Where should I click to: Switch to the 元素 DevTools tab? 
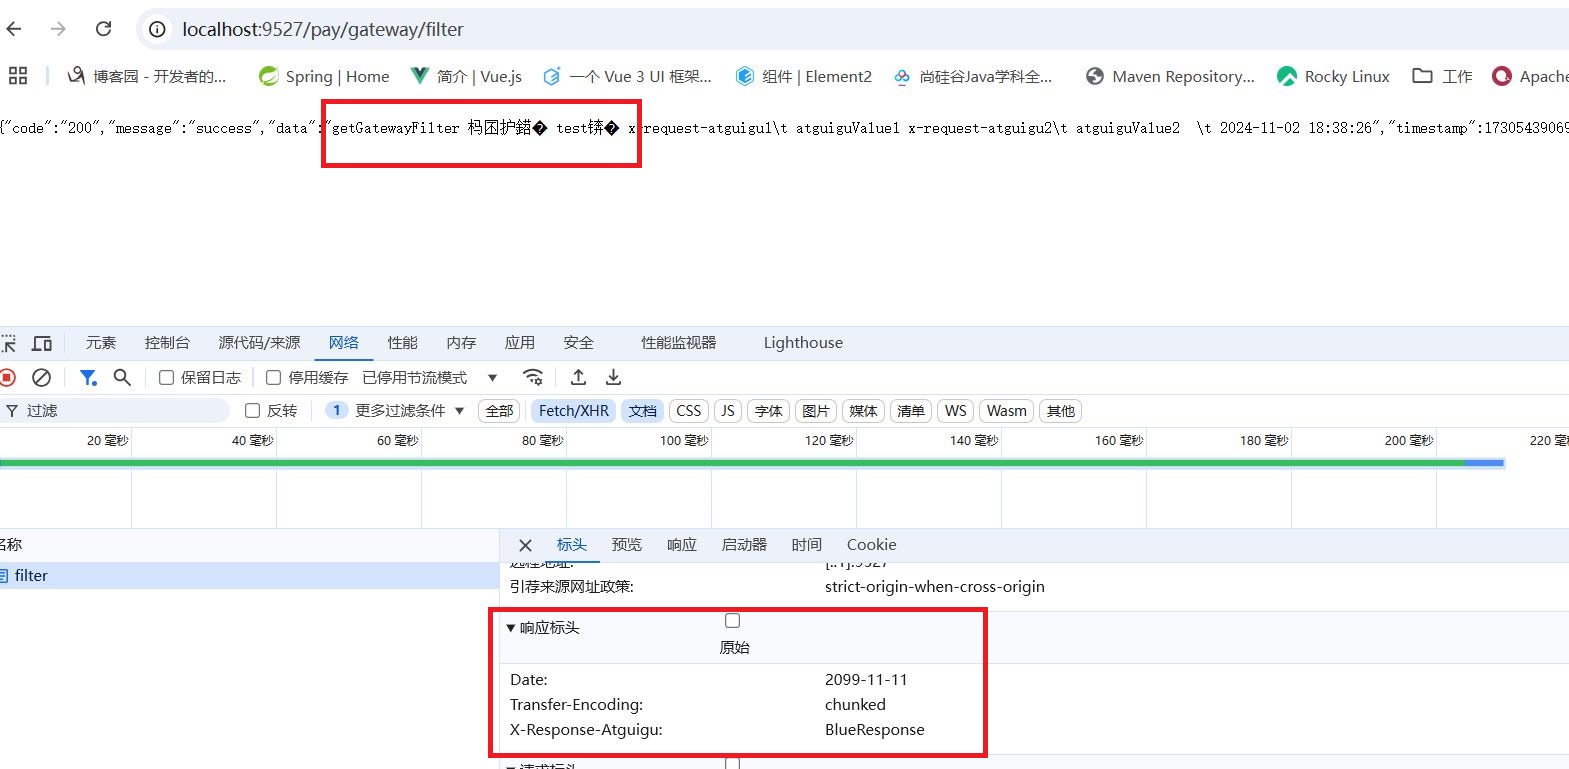coord(101,343)
